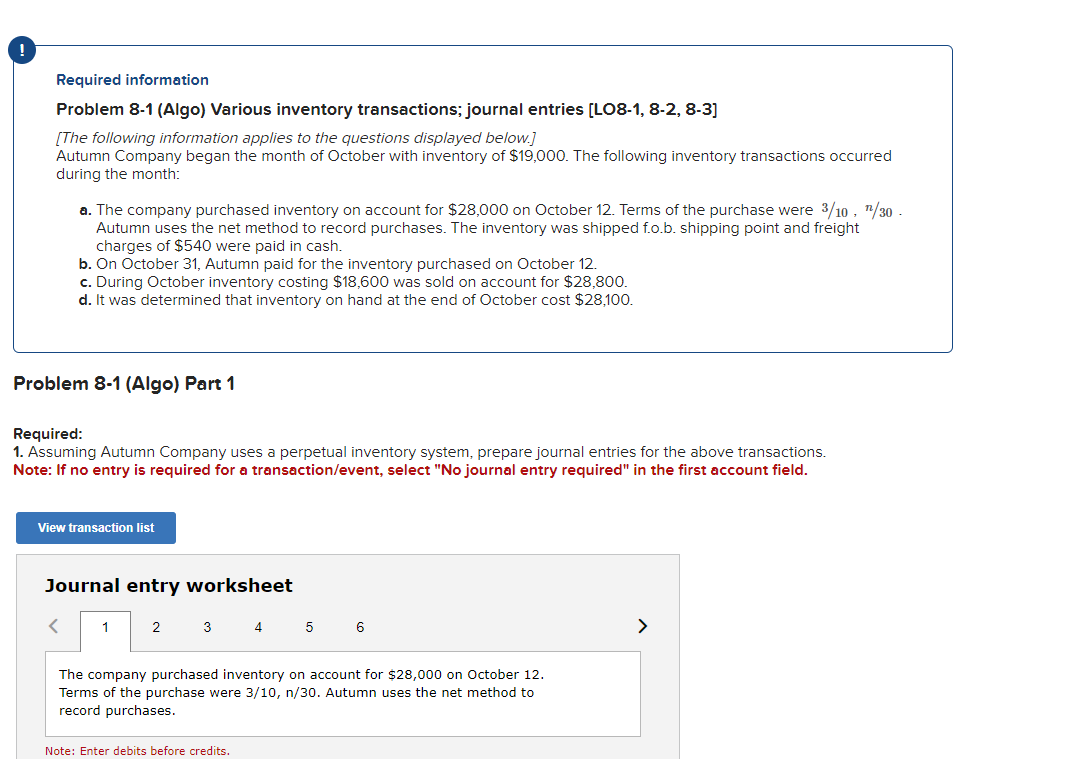Switch to journal entry tab 2
This screenshot has width=1084, height=759.
click(x=156, y=626)
